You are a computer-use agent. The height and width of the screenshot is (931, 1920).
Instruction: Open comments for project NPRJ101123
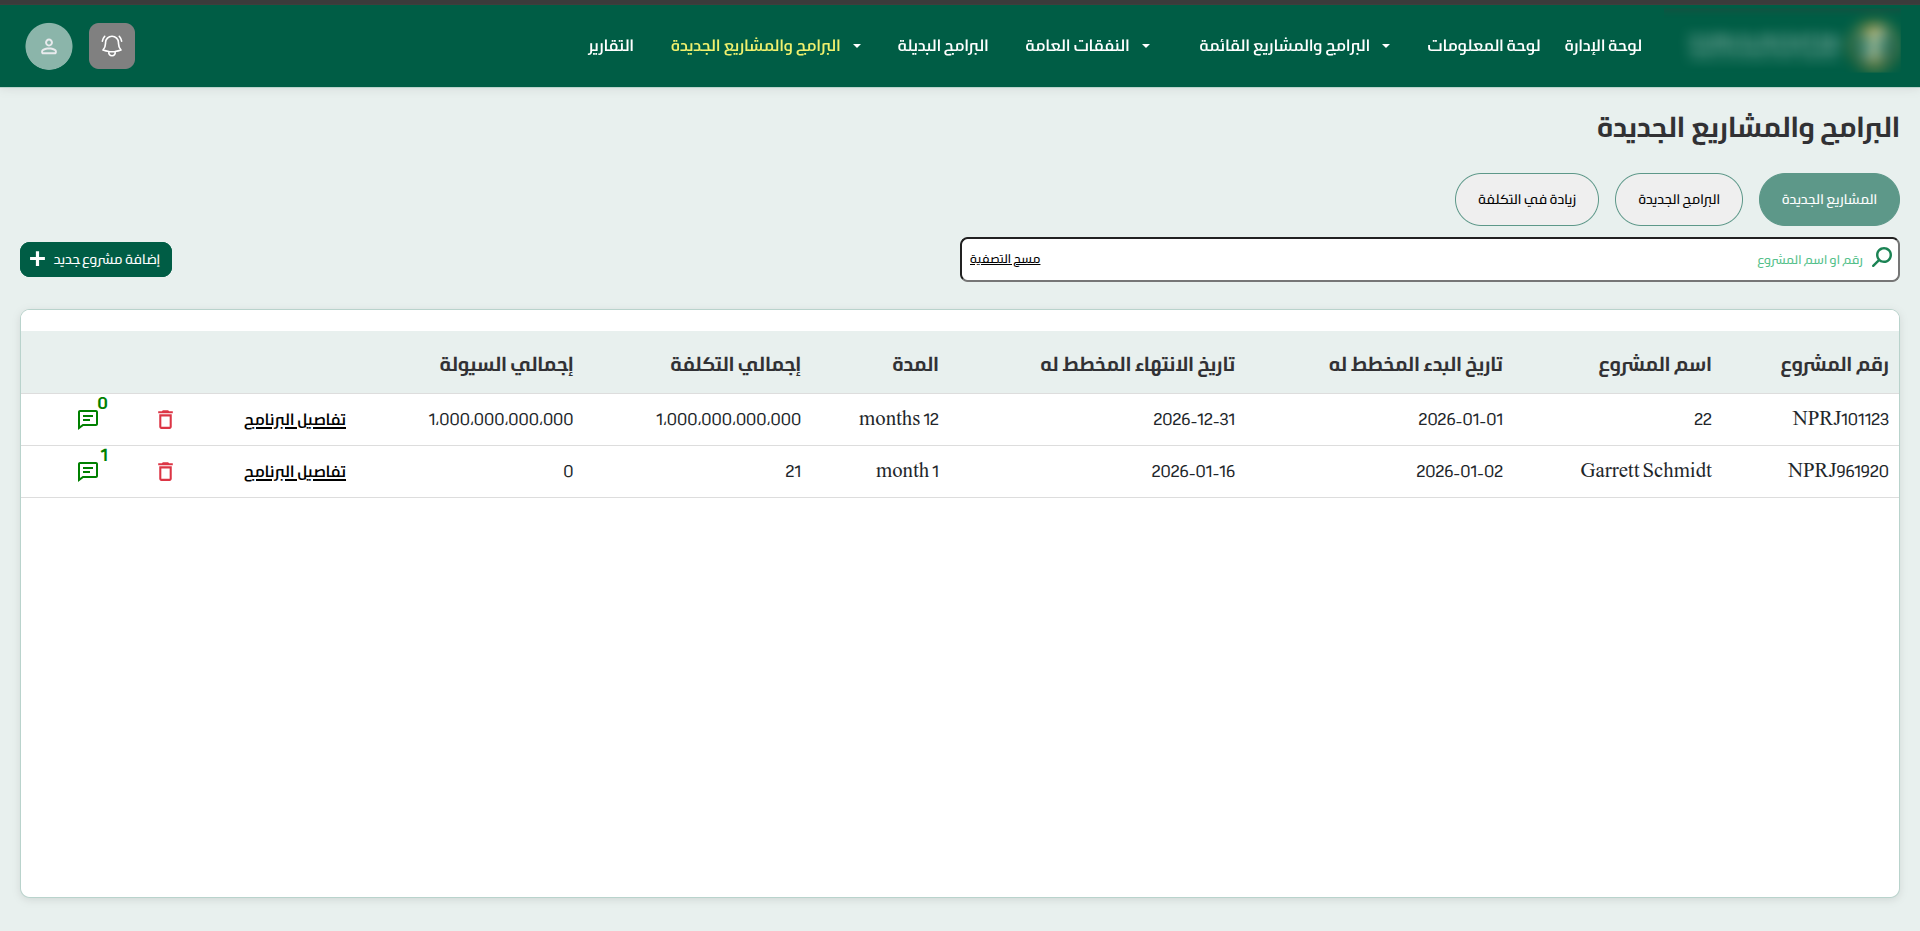88,420
